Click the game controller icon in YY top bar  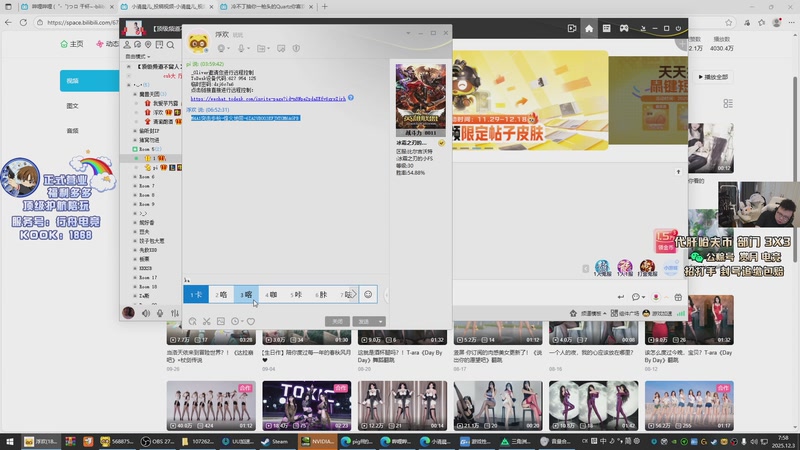624,29
